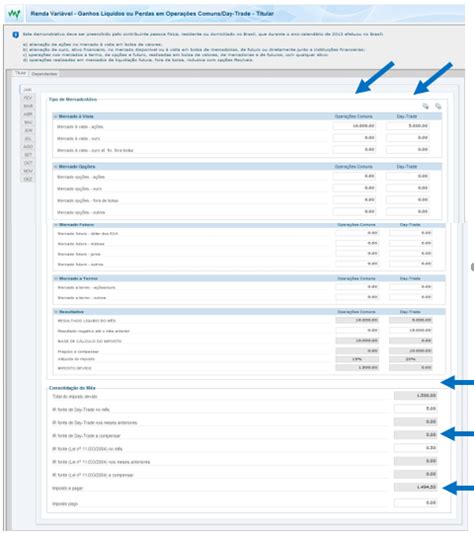Click the Imposto a pagar calculated value
474x534 pixels.
(415, 487)
